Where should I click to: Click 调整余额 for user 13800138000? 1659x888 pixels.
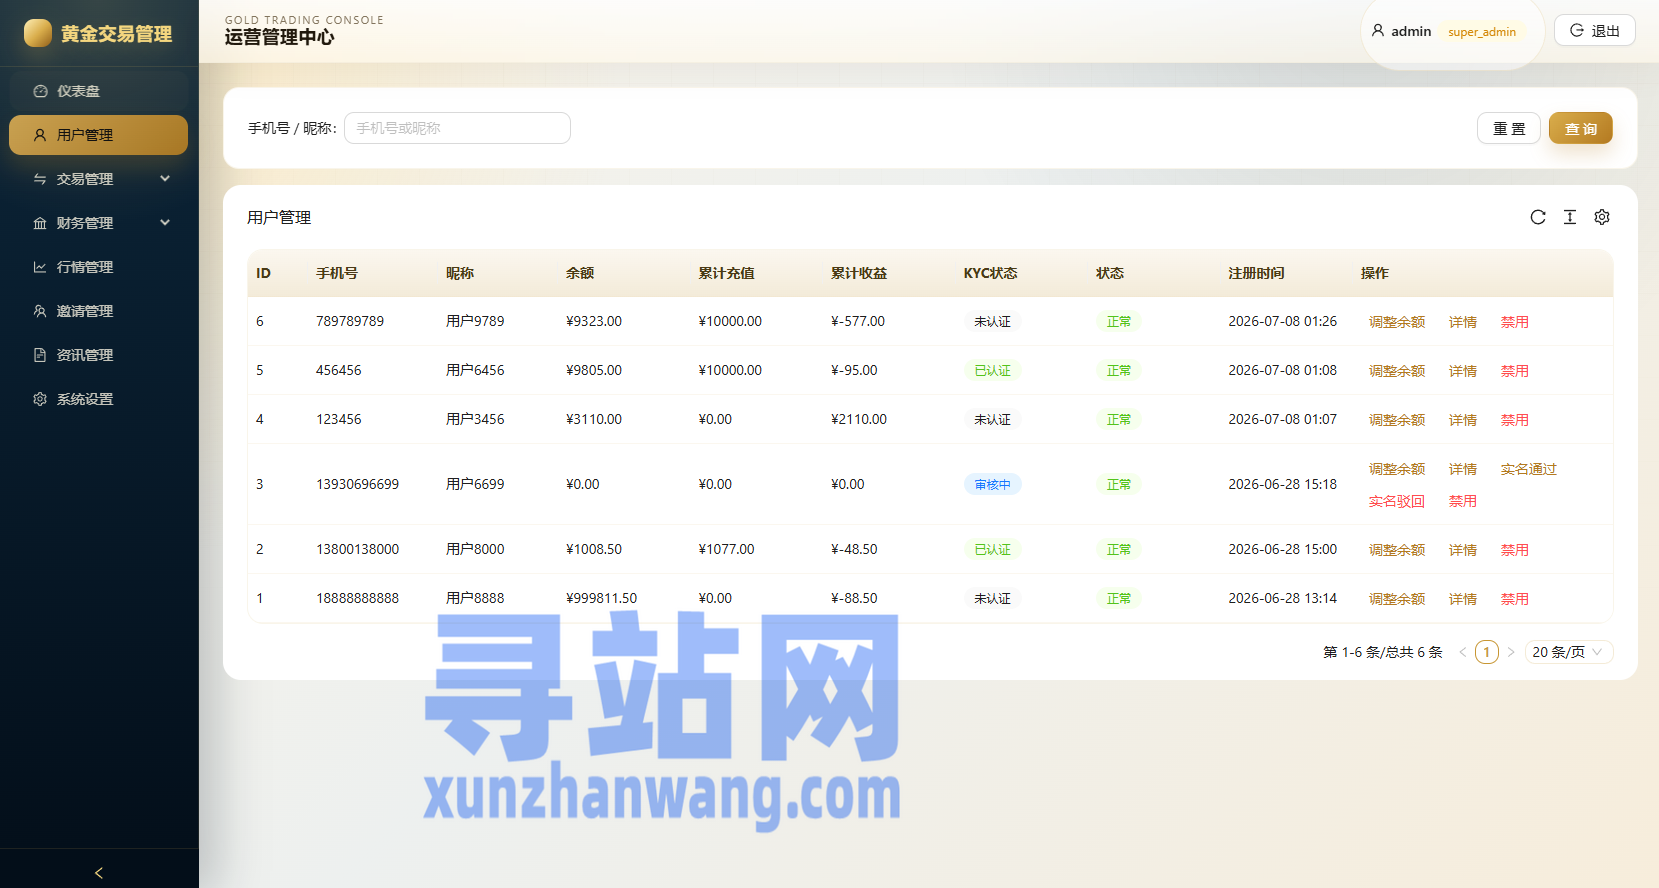coord(1397,550)
